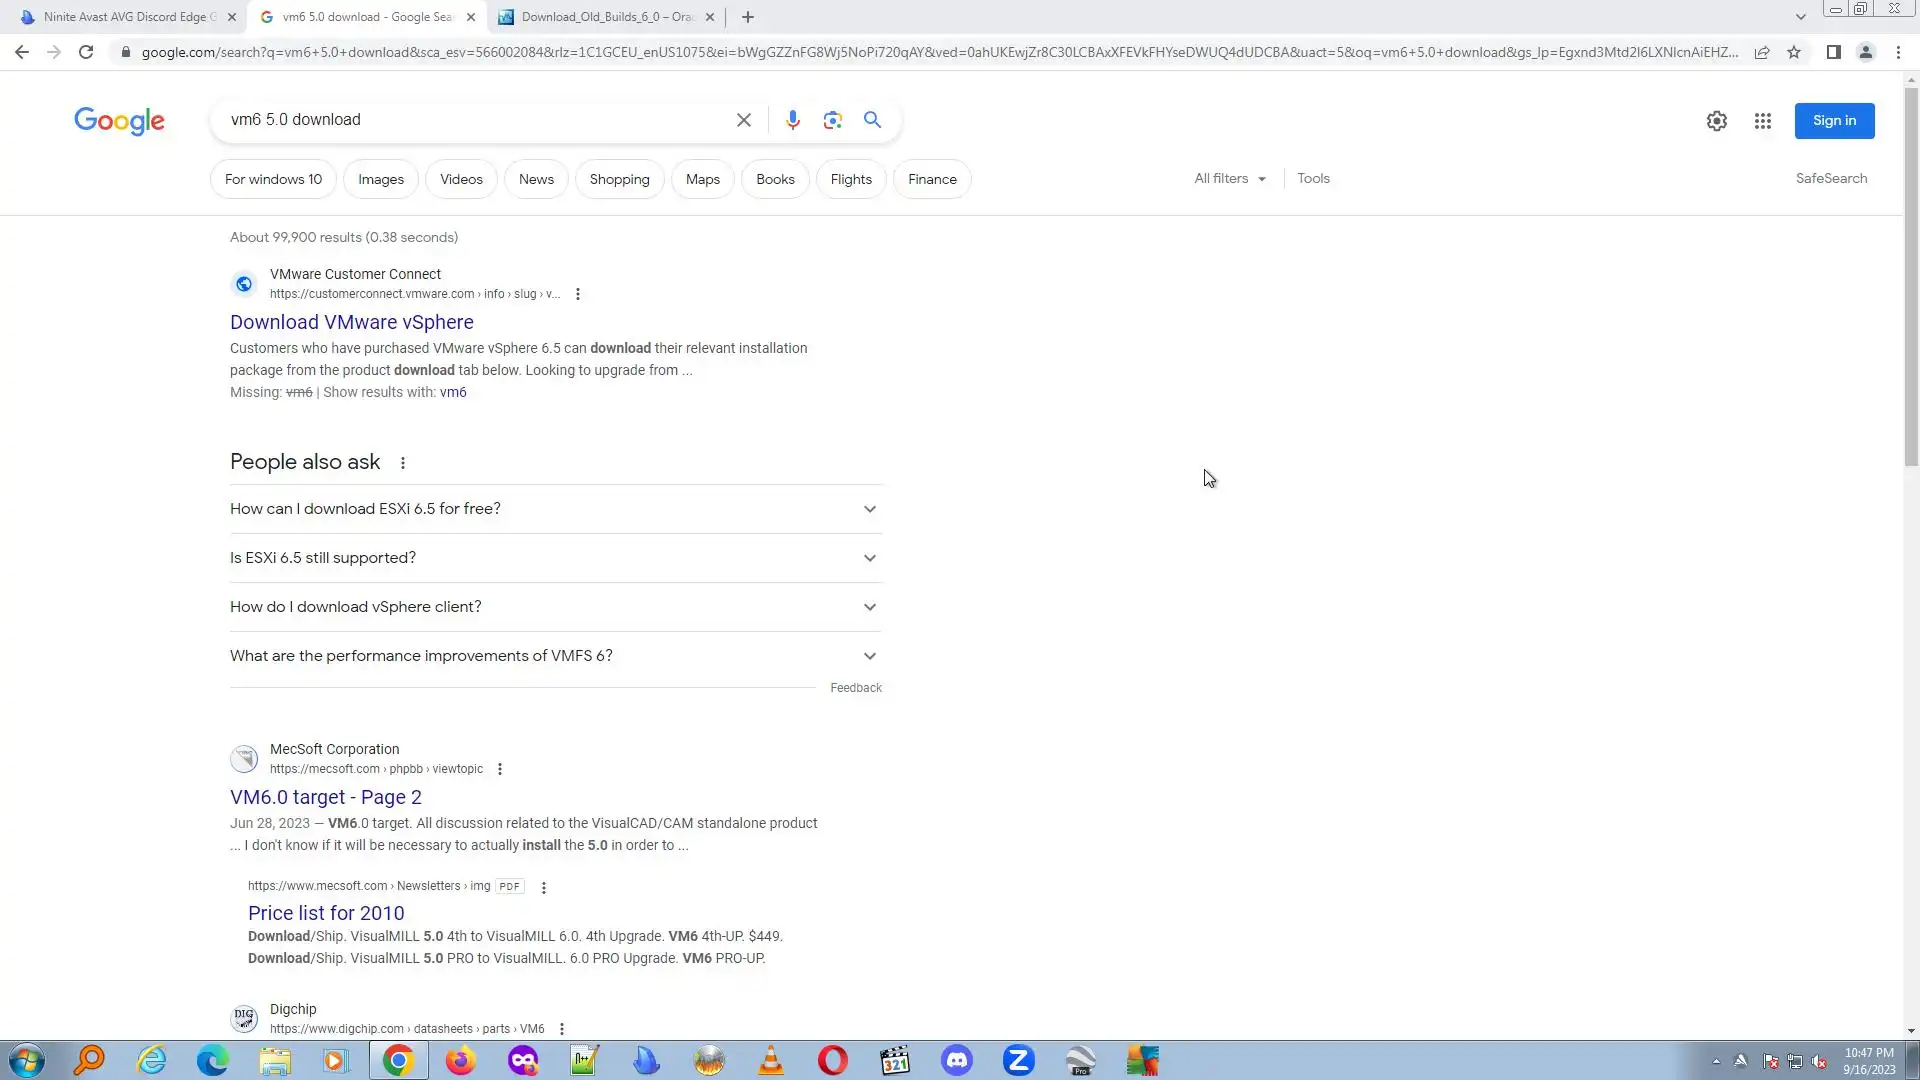Open Google apps grid icon
The image size is (1920, 1080).
pyautogui.click(x=1762, y=121)
